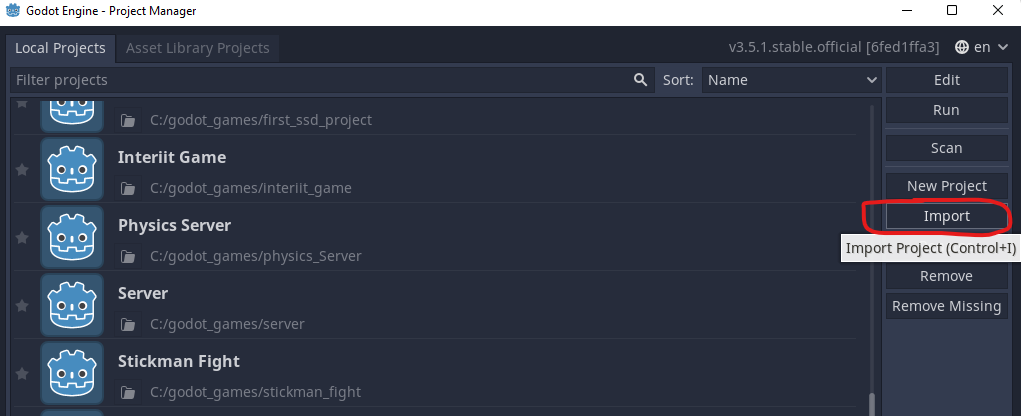This screenshot has width=1021, height=416.
Task: Click the Import button
Action: 947,216
